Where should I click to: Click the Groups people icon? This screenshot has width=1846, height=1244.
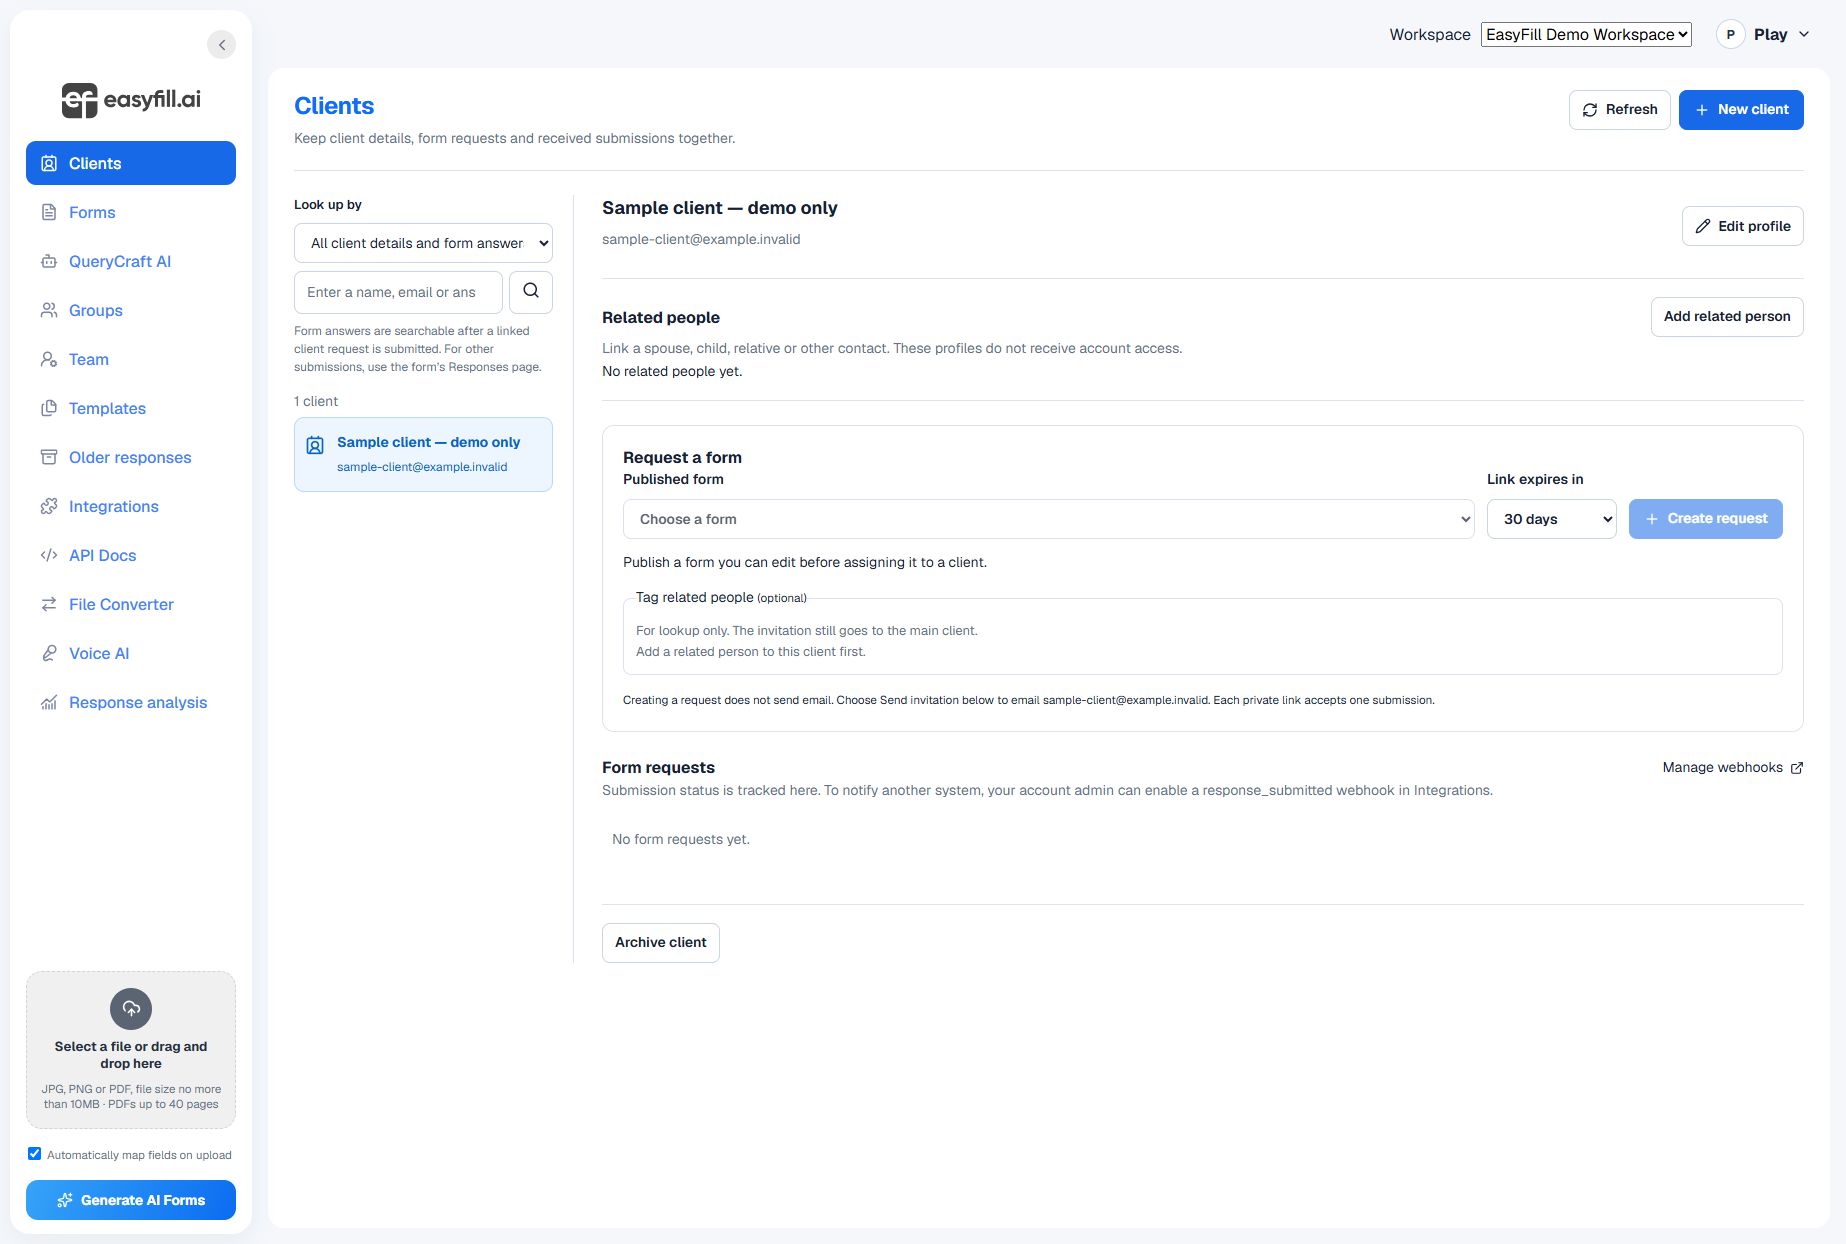pyautogui.click(x=49, y=310)
